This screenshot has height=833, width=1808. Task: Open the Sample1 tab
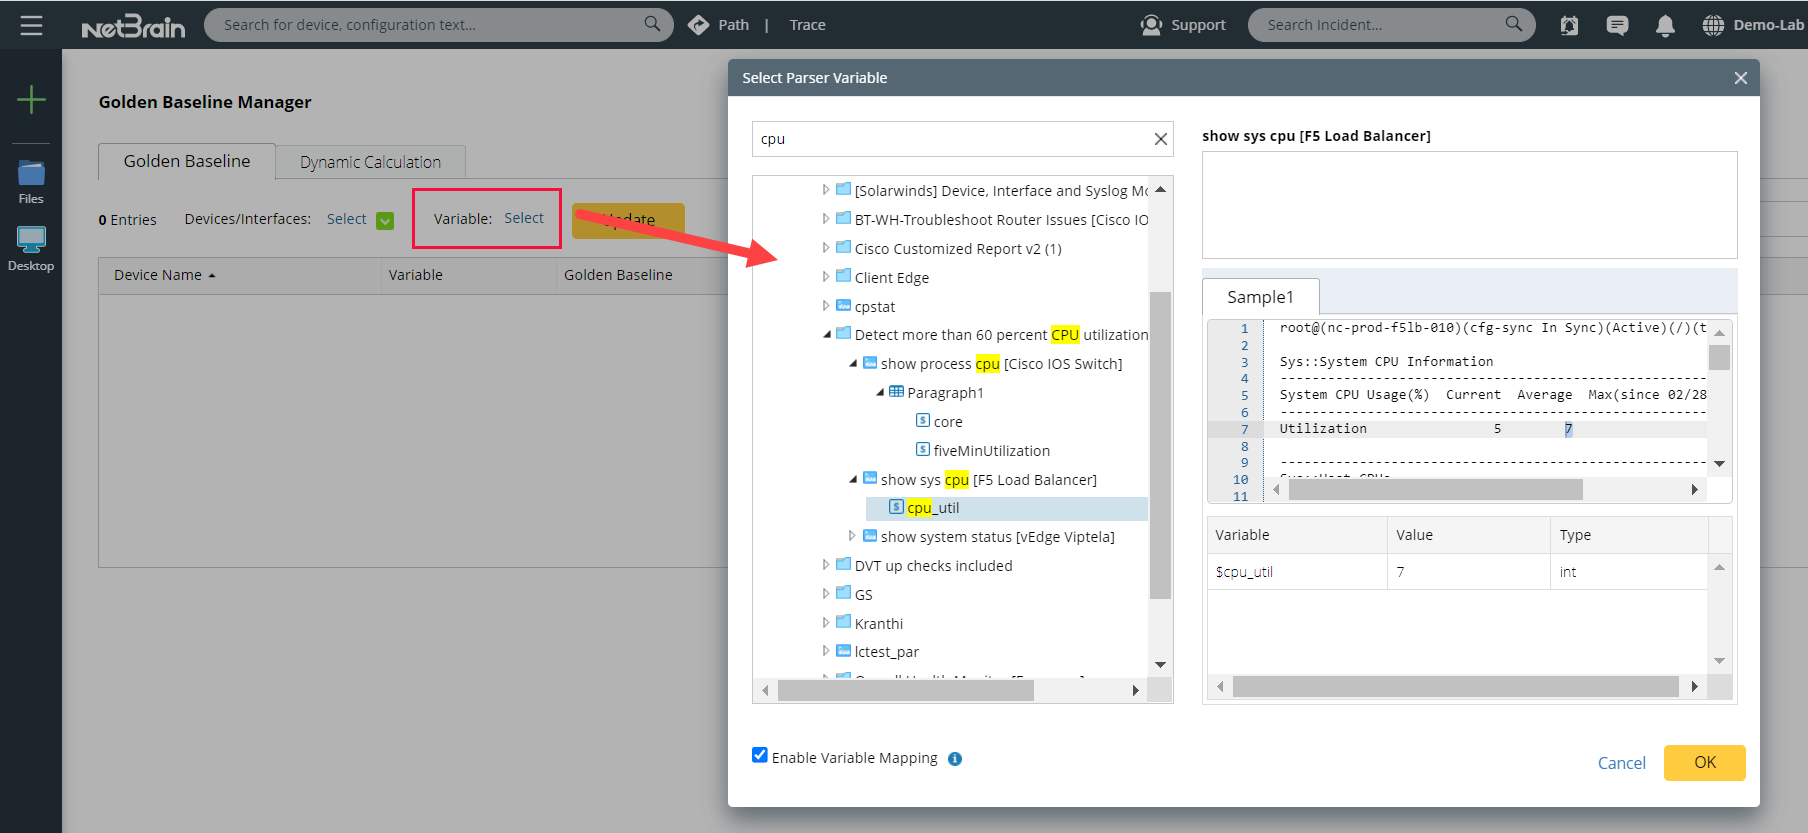tap(1260, 297)
